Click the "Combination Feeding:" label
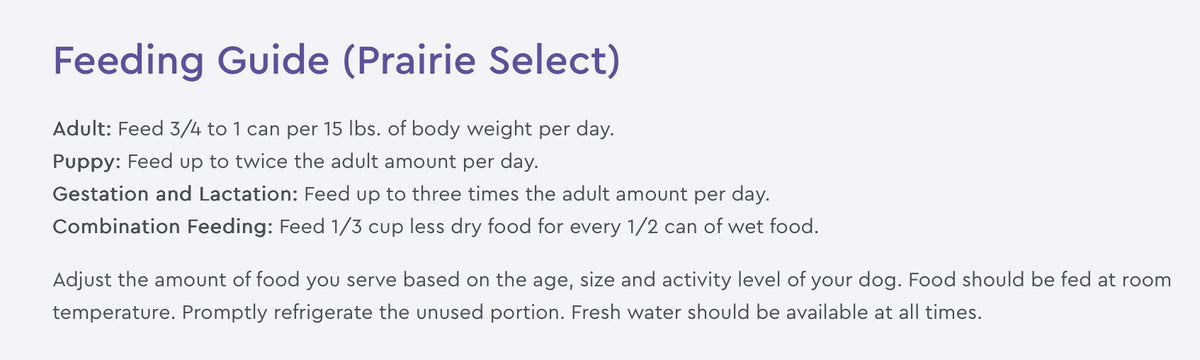 [x=162, y=226]
